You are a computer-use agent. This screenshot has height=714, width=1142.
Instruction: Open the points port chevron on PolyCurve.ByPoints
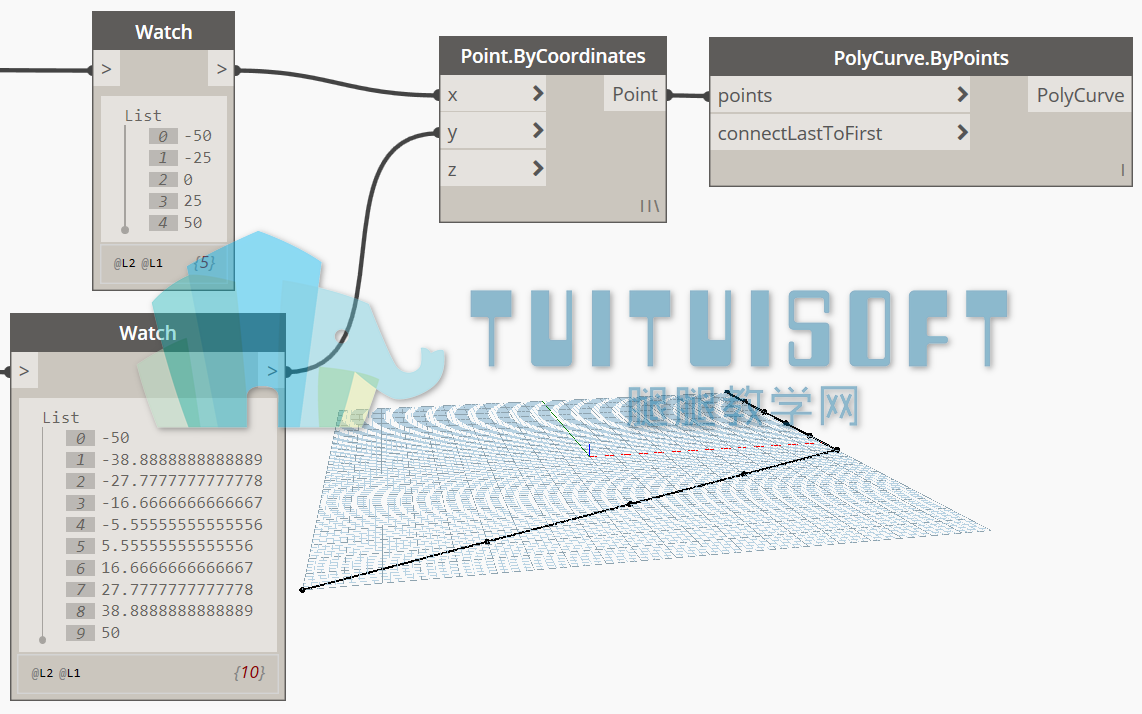click(x=962, y=94)
